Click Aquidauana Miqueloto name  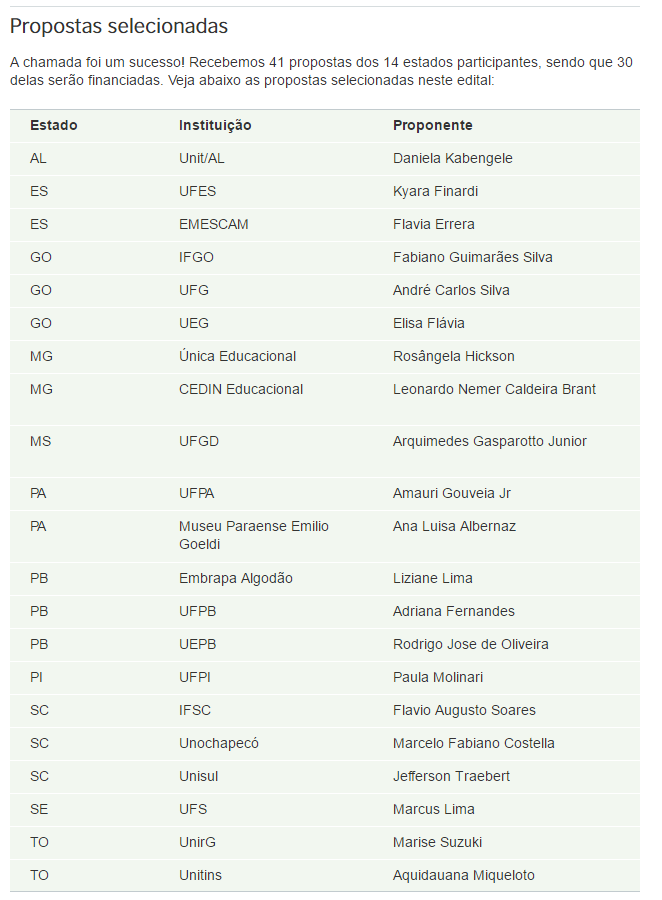(463, 875)
